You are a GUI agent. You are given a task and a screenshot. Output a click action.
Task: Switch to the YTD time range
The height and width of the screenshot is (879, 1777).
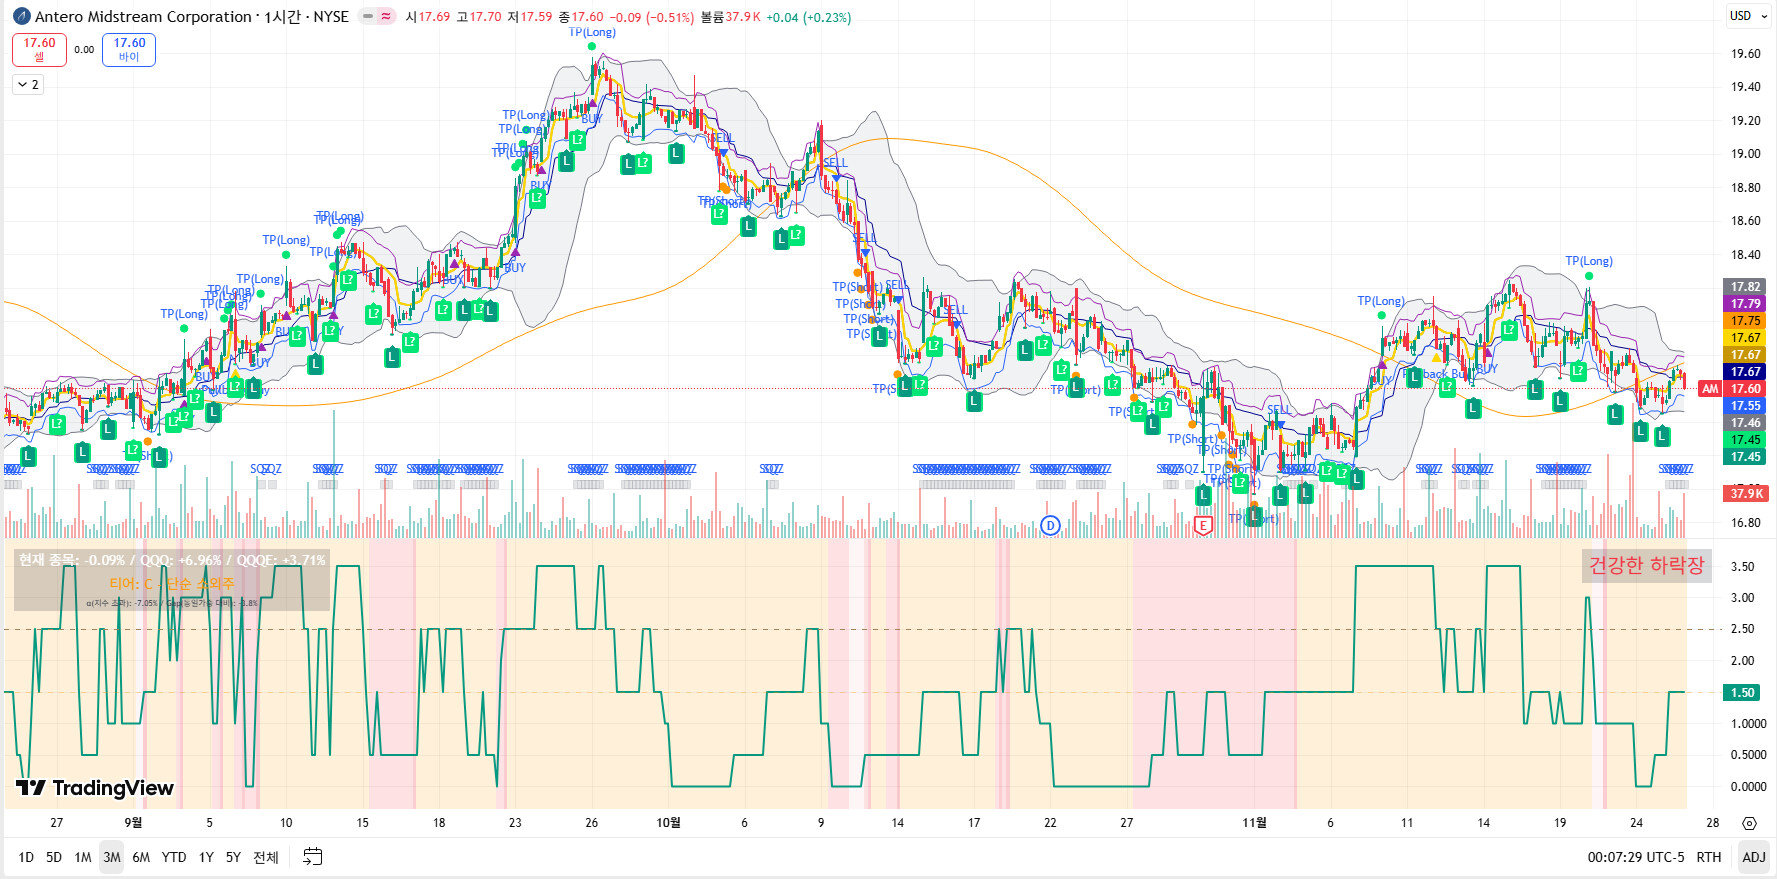[174, 857]
